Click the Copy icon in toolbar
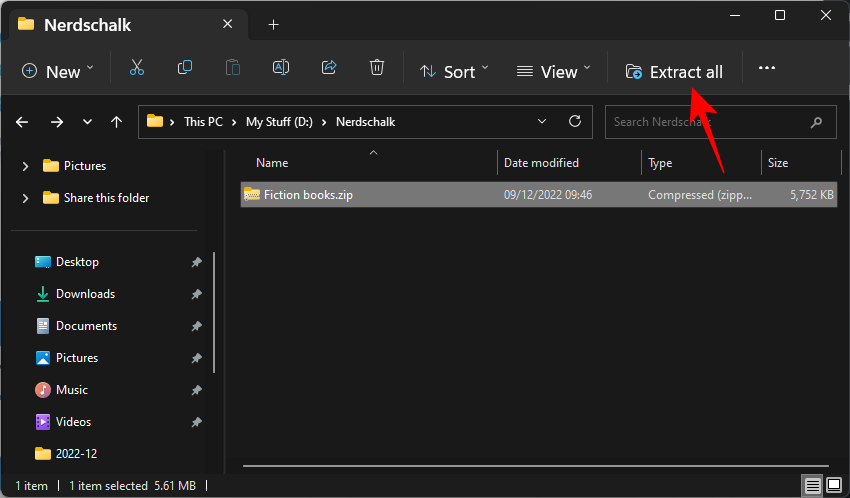Screen dimensions: 850x498 (x=185, y=69)
